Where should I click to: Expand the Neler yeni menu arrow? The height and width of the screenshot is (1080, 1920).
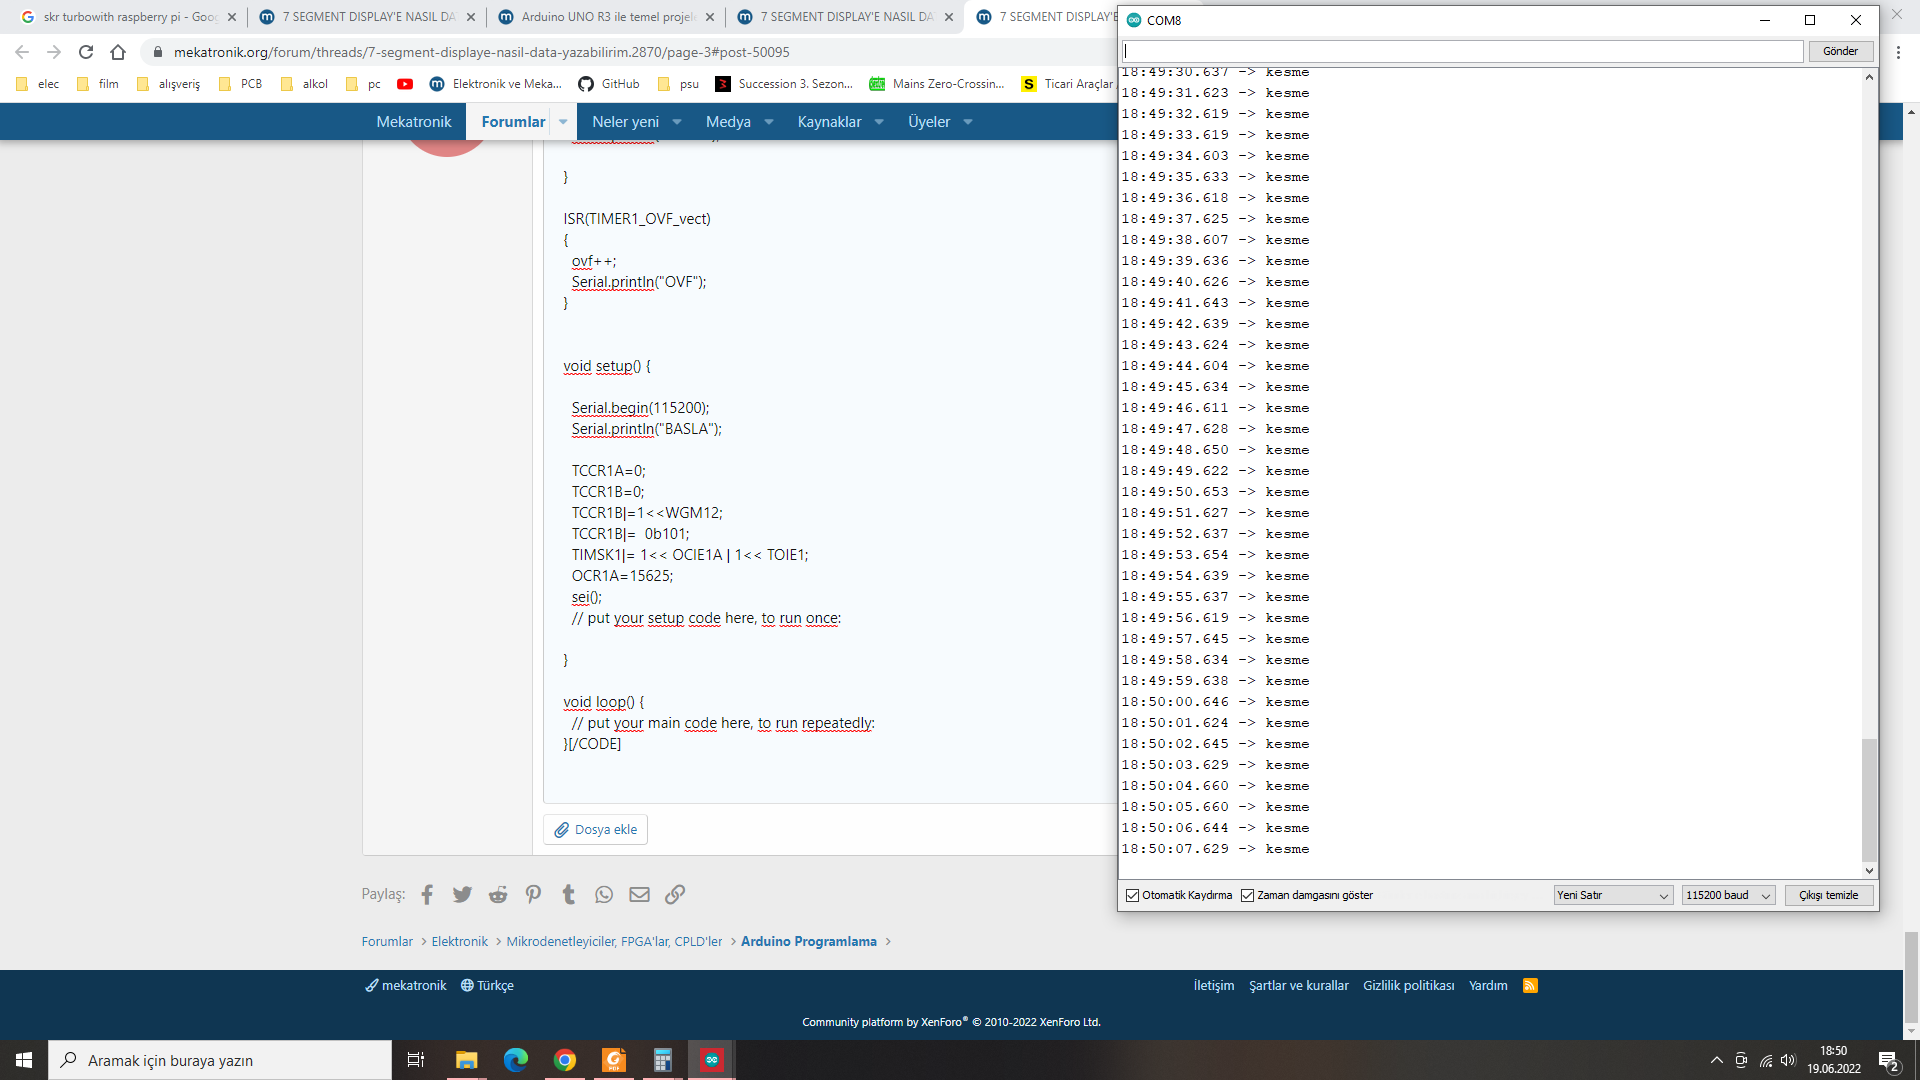[677, 122]
